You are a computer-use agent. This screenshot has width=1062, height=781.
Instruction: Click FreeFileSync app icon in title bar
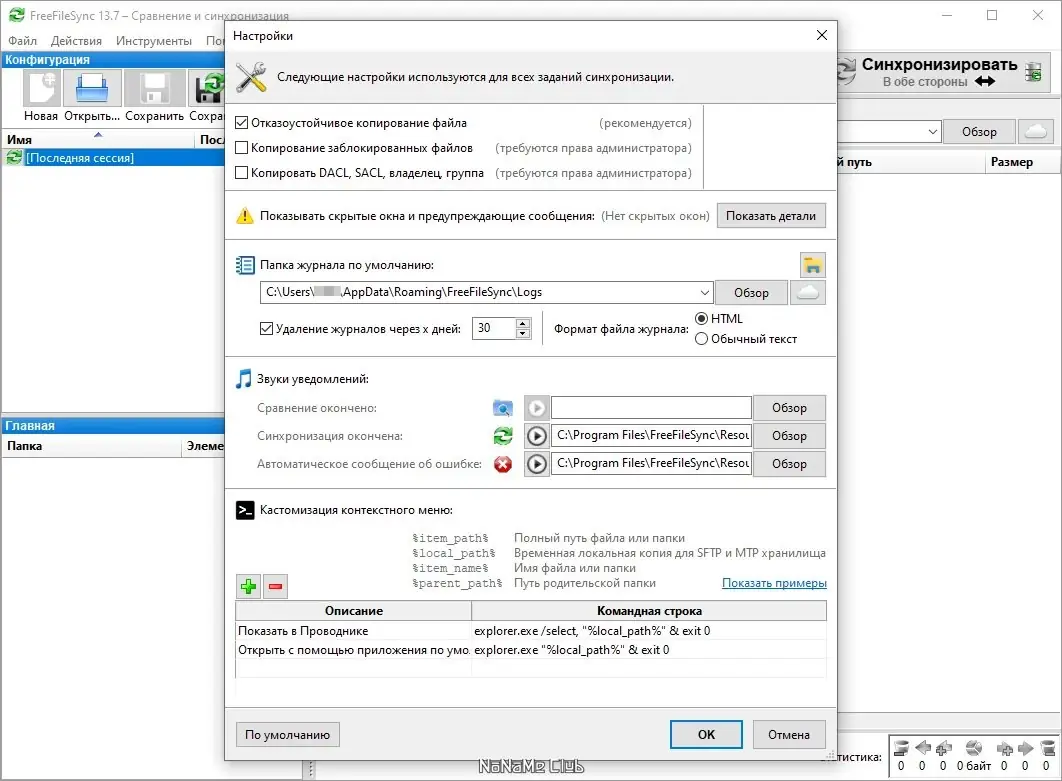[16, 15]
